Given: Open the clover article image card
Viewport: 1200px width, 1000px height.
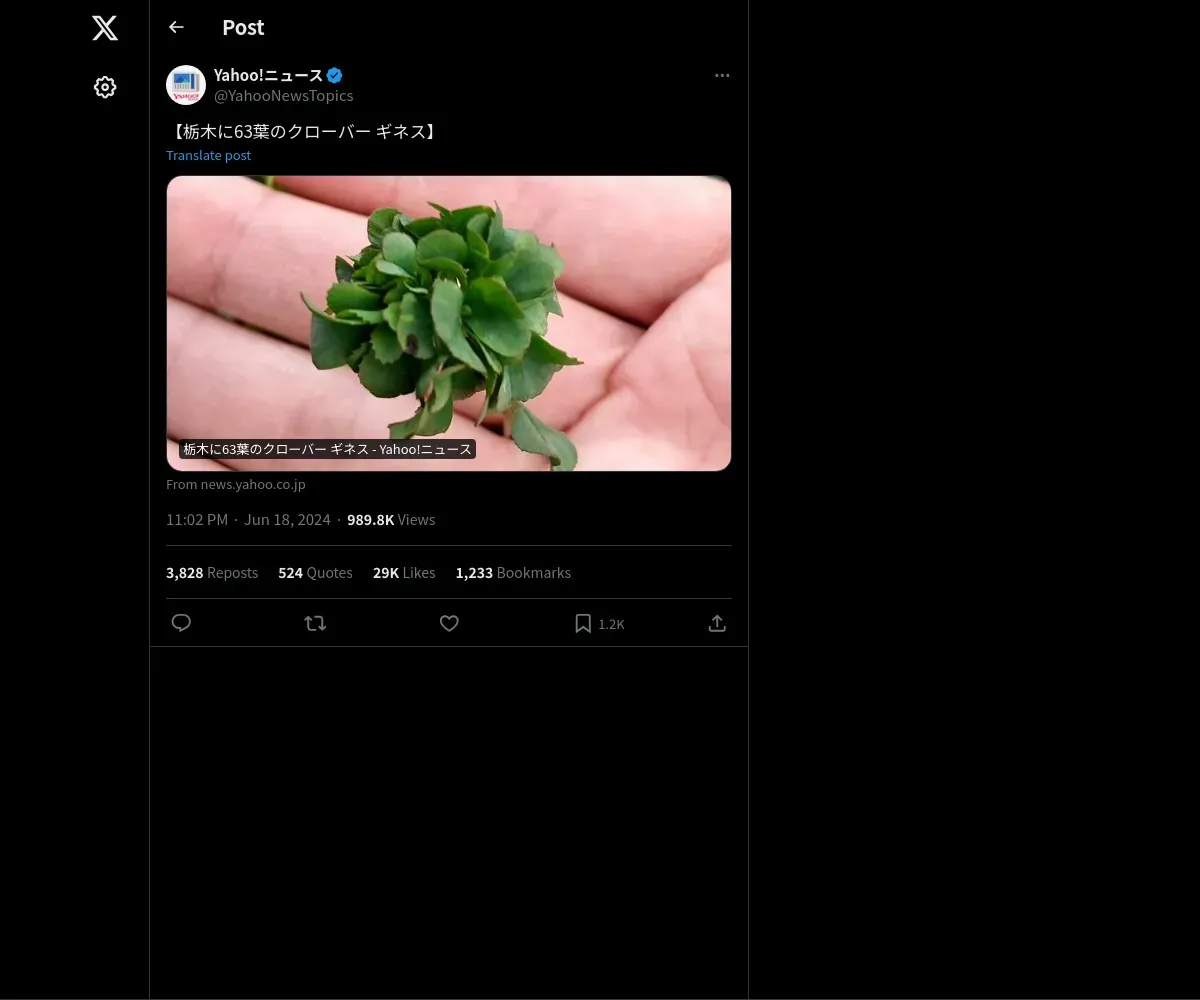Looking at the screenshot, I should pos(449,323).
